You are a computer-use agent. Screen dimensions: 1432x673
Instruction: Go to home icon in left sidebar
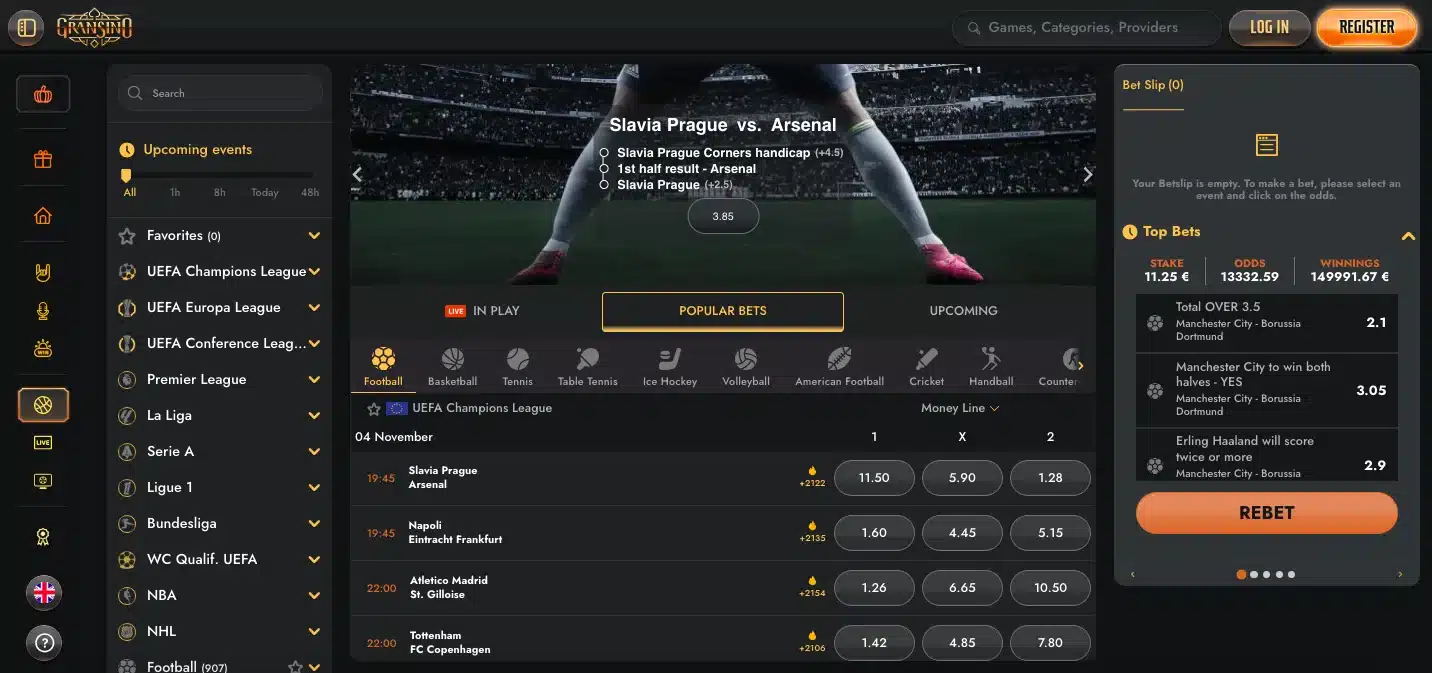[43, 215]
